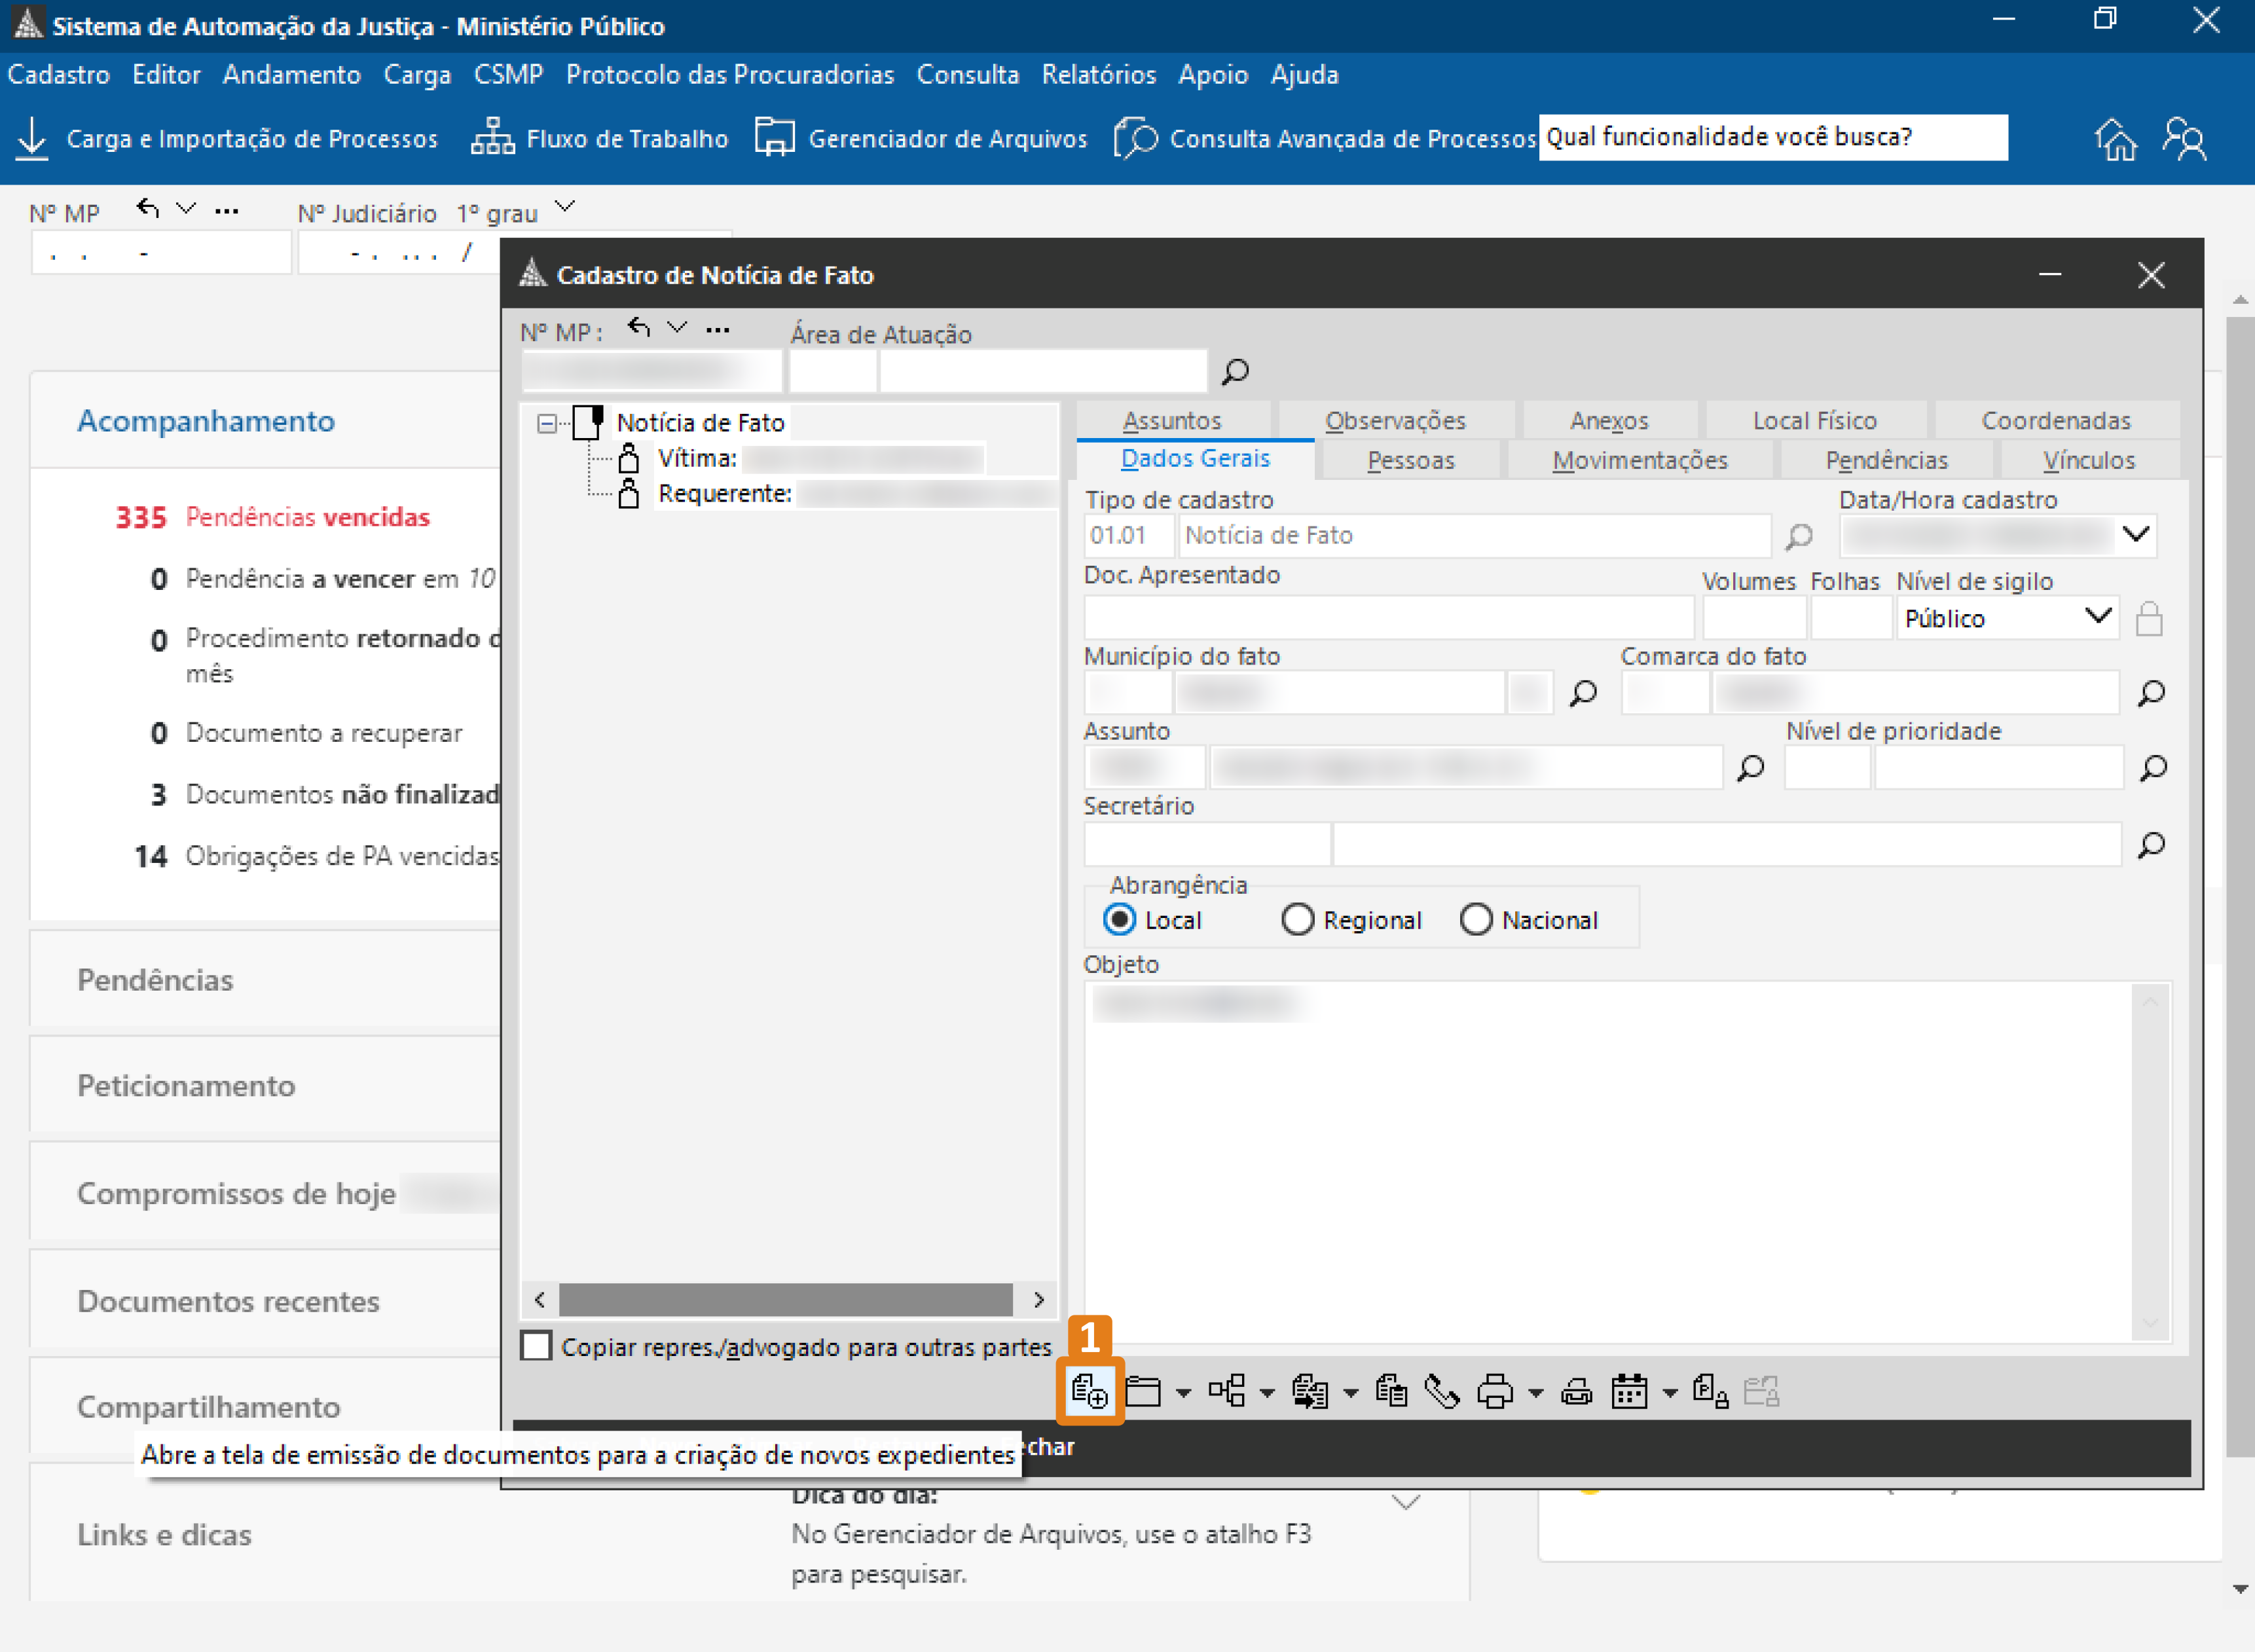Viewport: 2255px width, 1652px height.
Task: Click the Secretário search magnifier
Action: click(x=2152, y=845)
